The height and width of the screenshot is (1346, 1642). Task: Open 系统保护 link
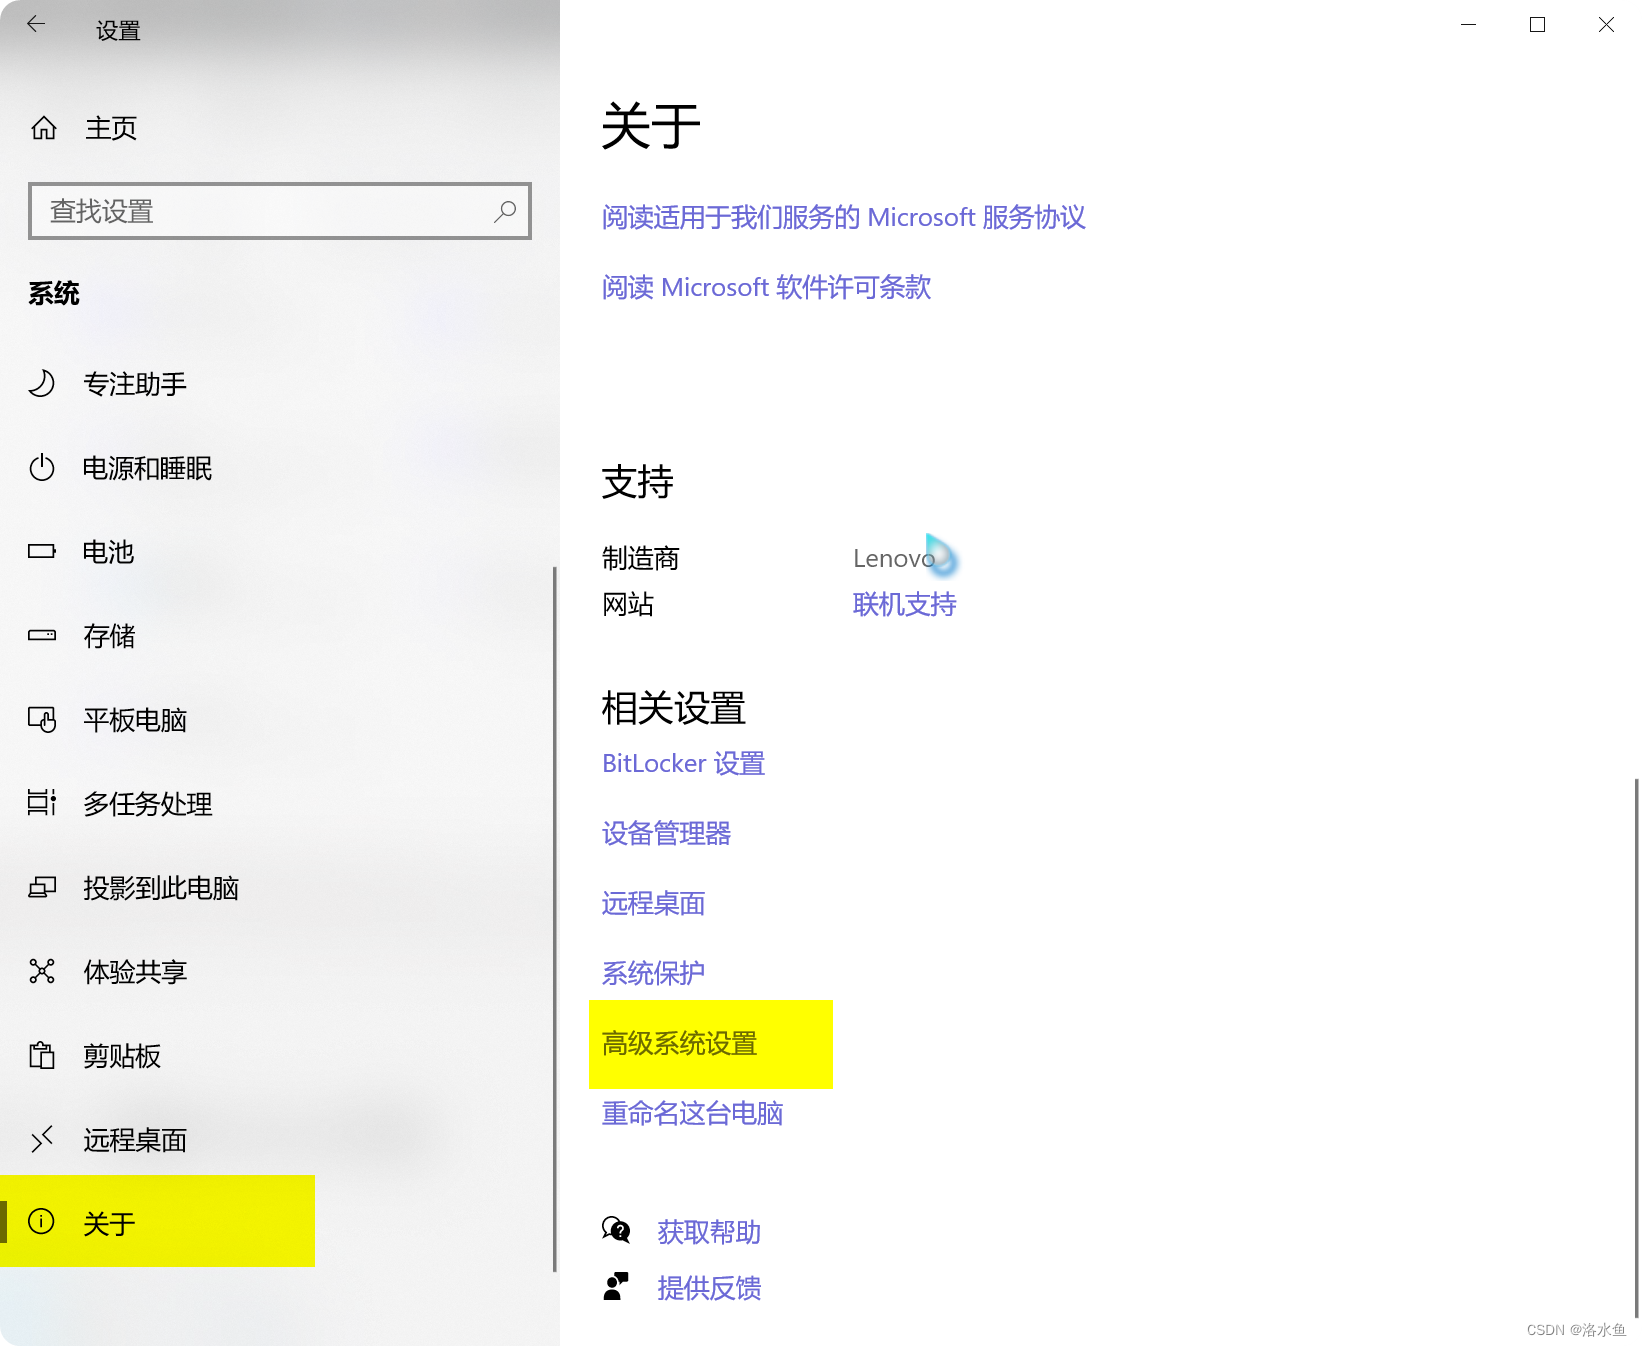(x=653, y=973)
